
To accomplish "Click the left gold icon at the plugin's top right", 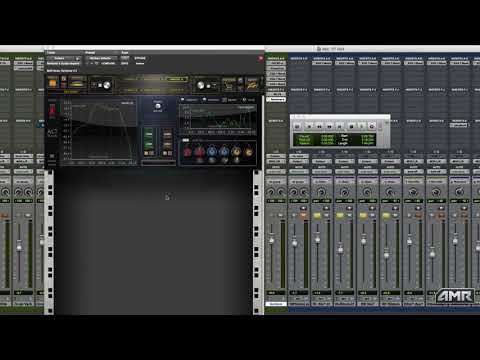I will click(x=229, y=84).
